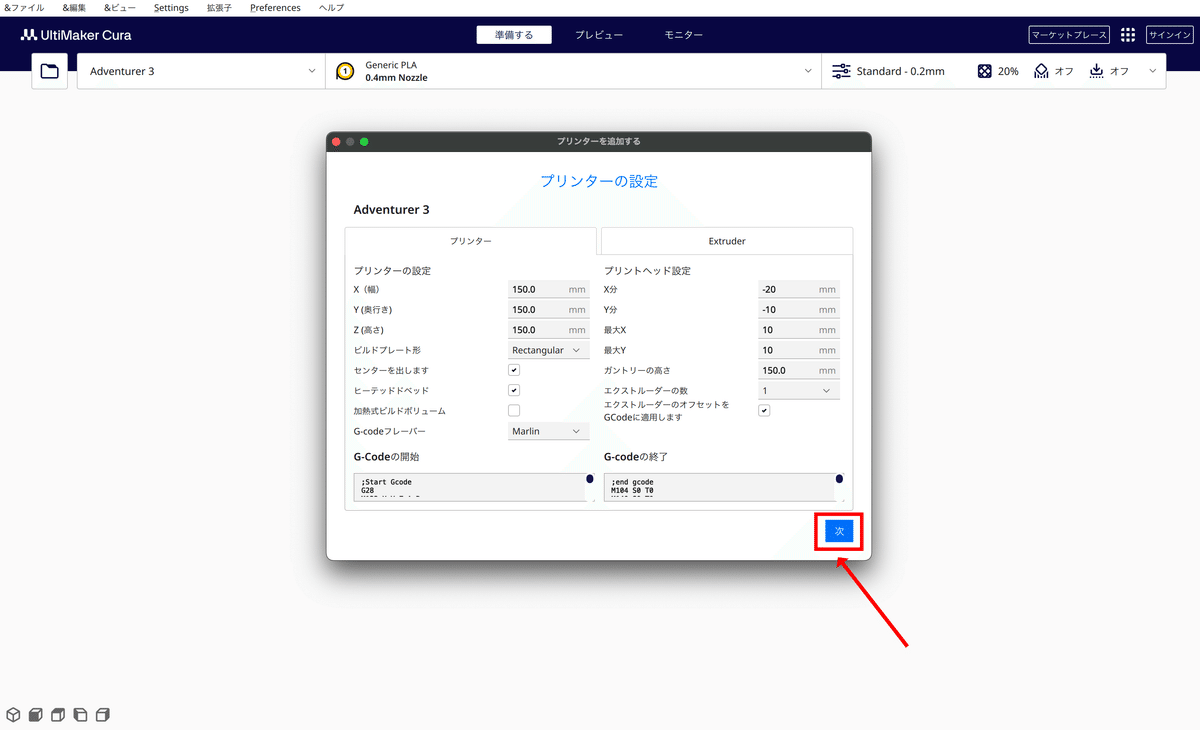Open the &ビュー menu
This screenshot has height=730, width=1200.
121,8
